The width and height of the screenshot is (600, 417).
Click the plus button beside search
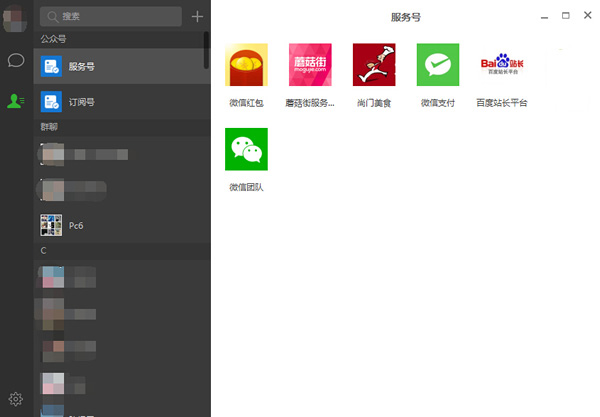[x=197, y=17]
